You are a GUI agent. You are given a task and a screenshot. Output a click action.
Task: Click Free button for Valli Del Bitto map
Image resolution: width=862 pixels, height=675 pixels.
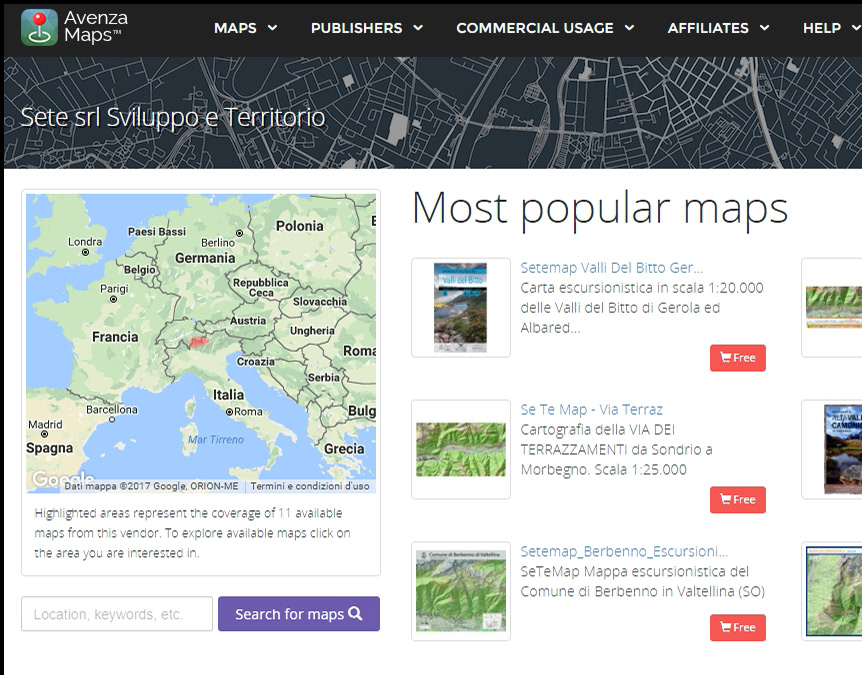tap(738, 358)
